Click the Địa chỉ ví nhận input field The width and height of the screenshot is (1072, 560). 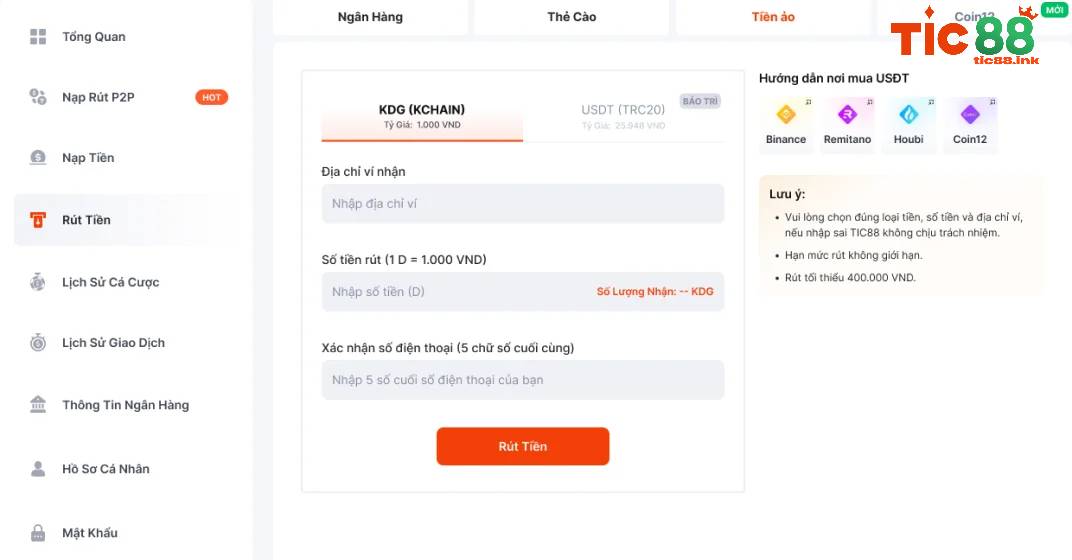522,204
